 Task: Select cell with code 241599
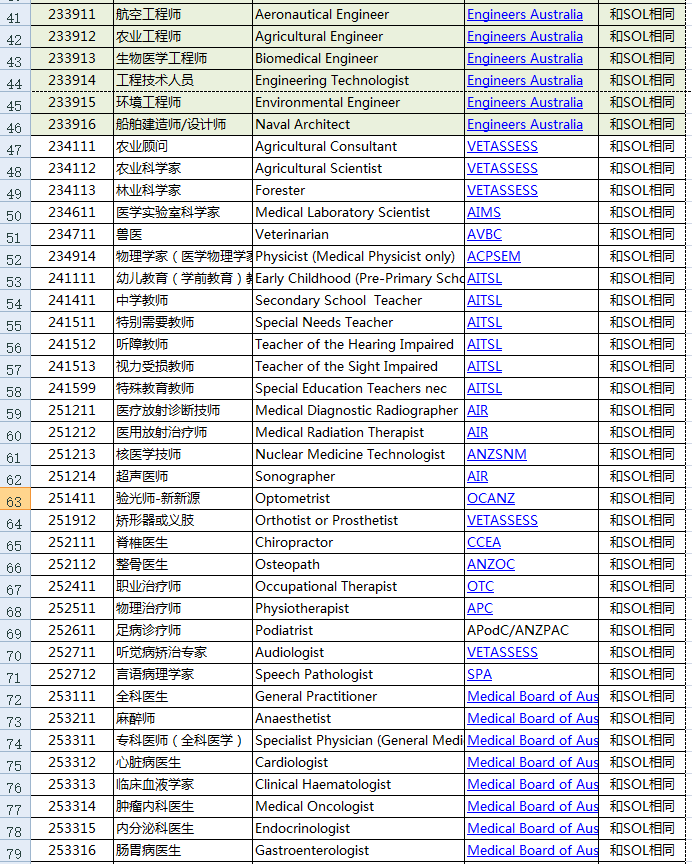point(72,388)
